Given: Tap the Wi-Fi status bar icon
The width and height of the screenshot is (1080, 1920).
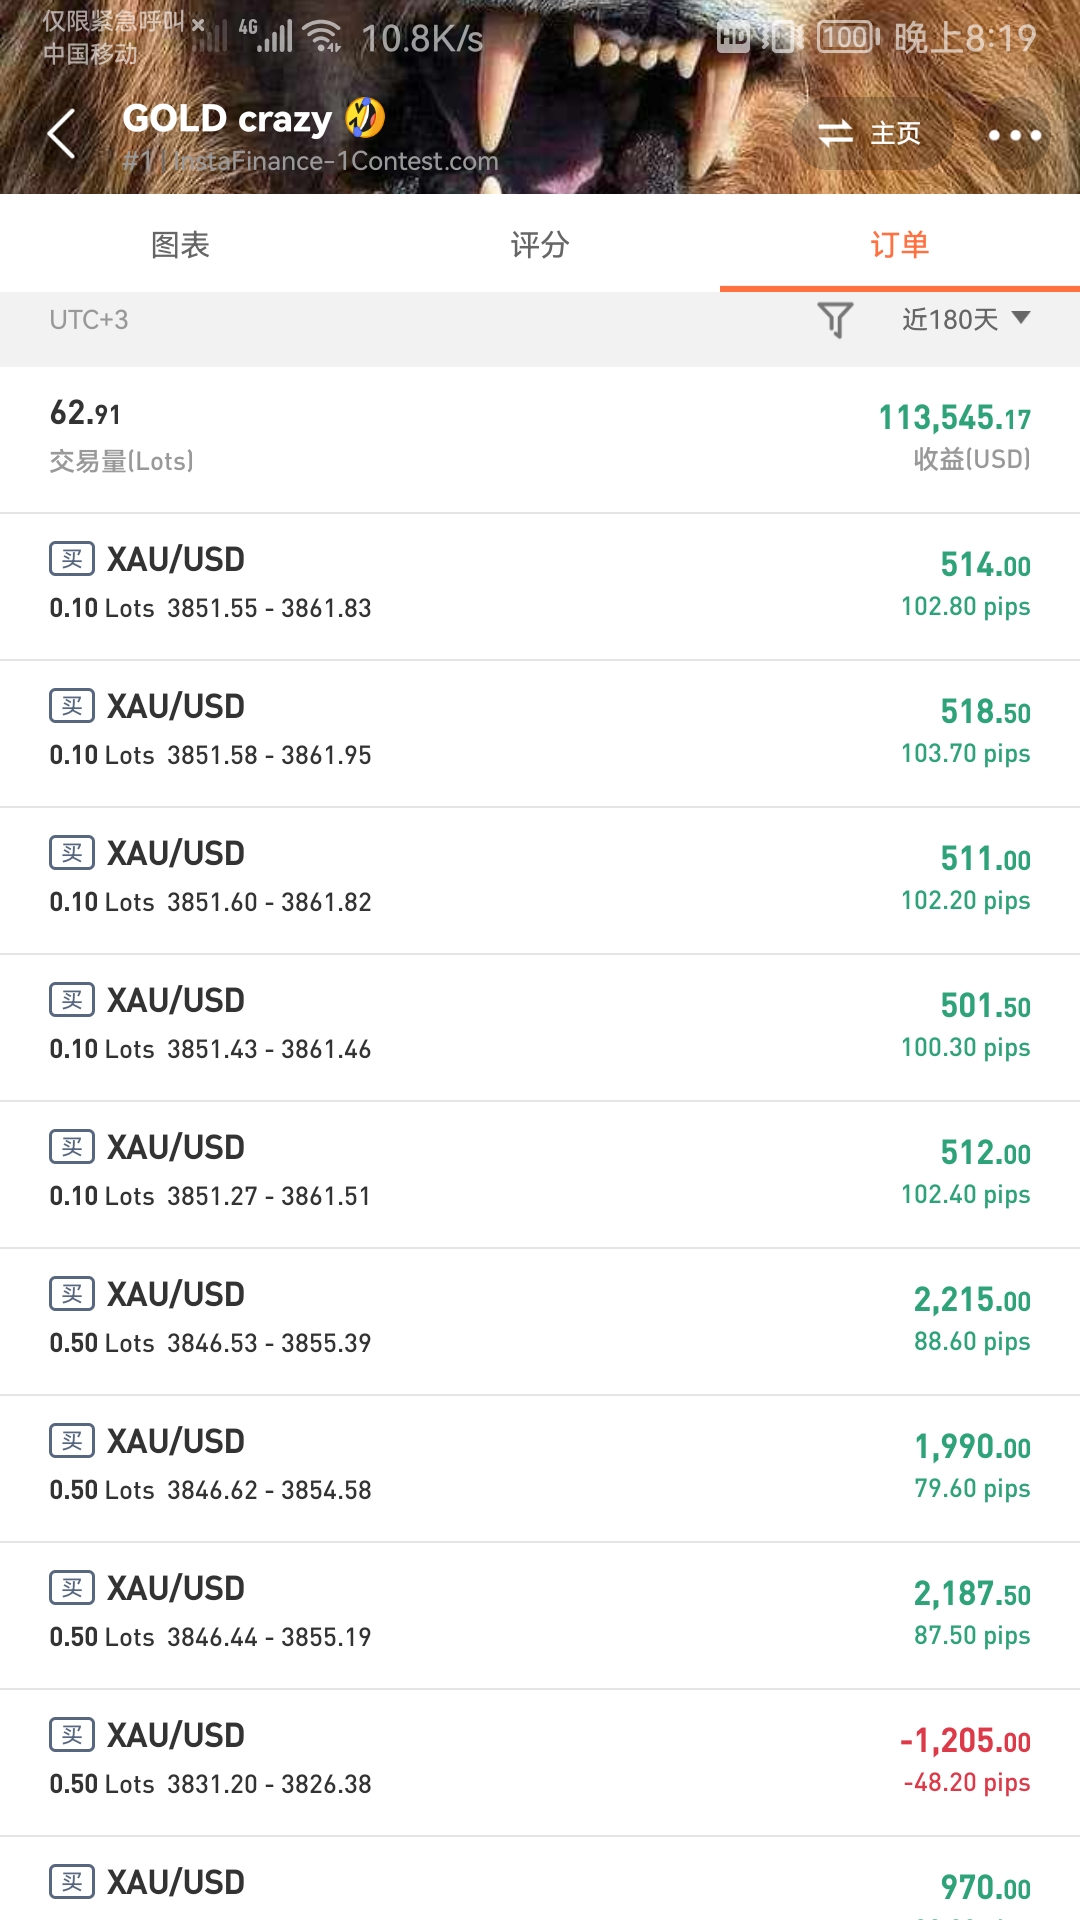Looking at the screenshot, I should 323,37.
